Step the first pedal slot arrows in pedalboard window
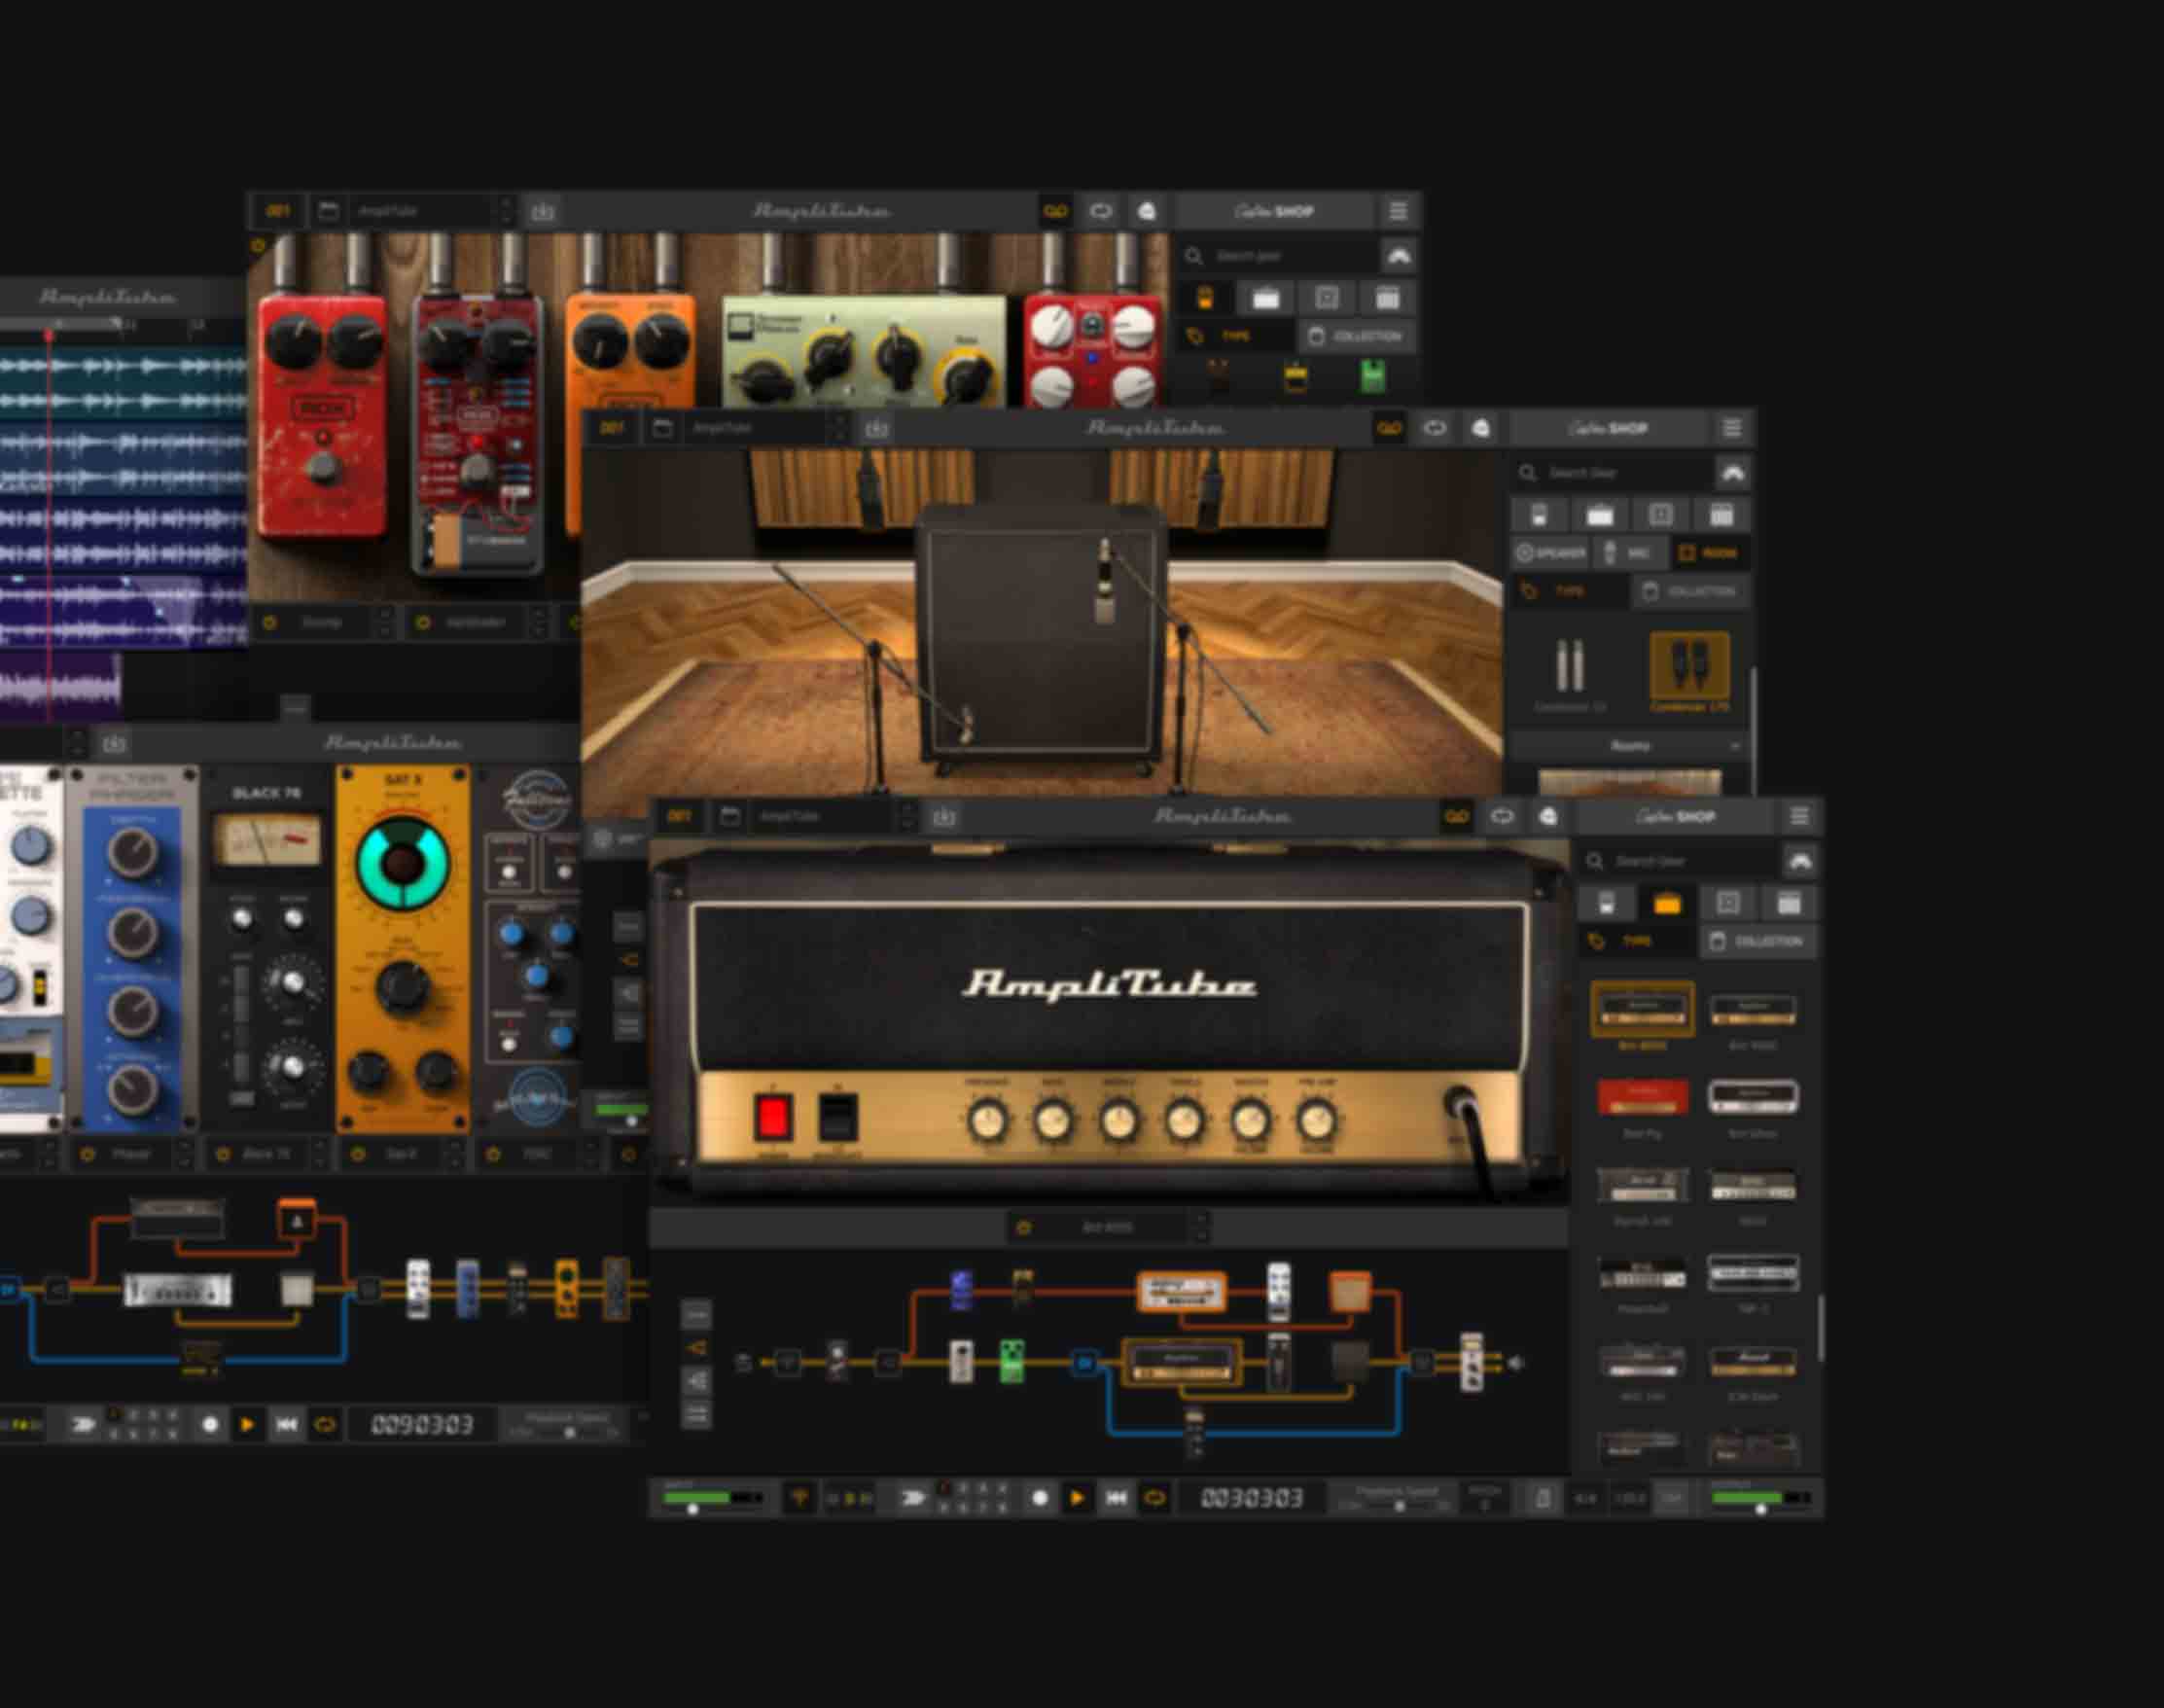 coord(384,622)
